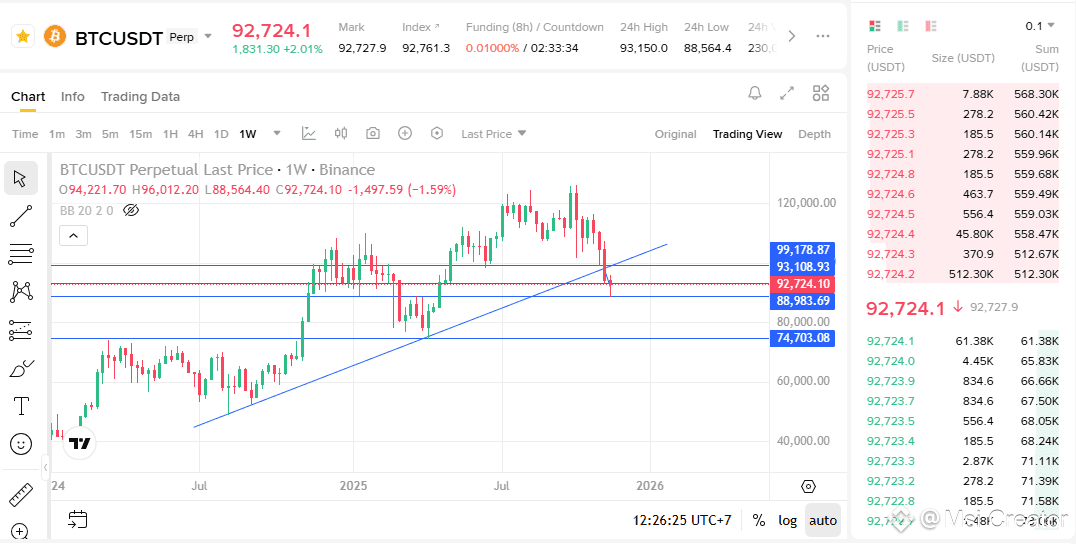1076x544 pixels.
Task: Expand chart to fullscreen
Action: click(787, 93)
